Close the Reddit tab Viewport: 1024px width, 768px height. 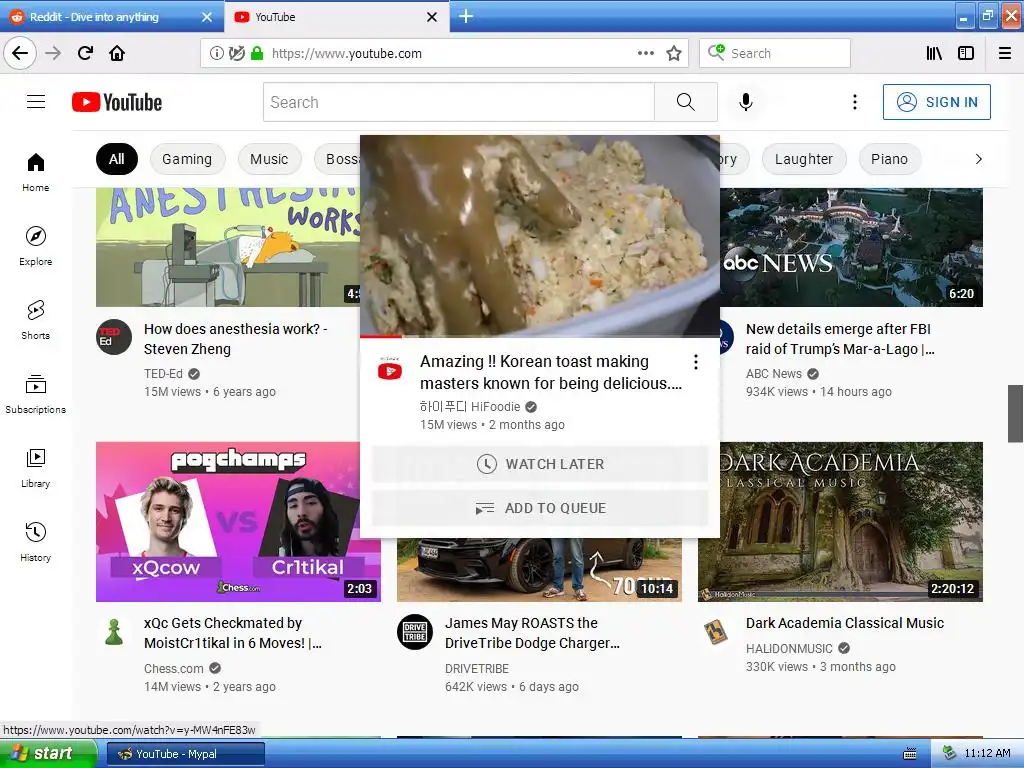[x=206, y=17]
